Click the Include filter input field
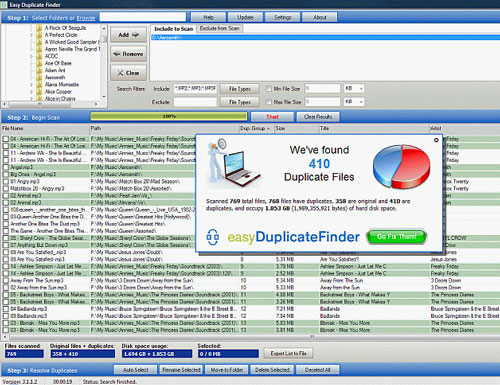The image size is (500, 385). 195,89
